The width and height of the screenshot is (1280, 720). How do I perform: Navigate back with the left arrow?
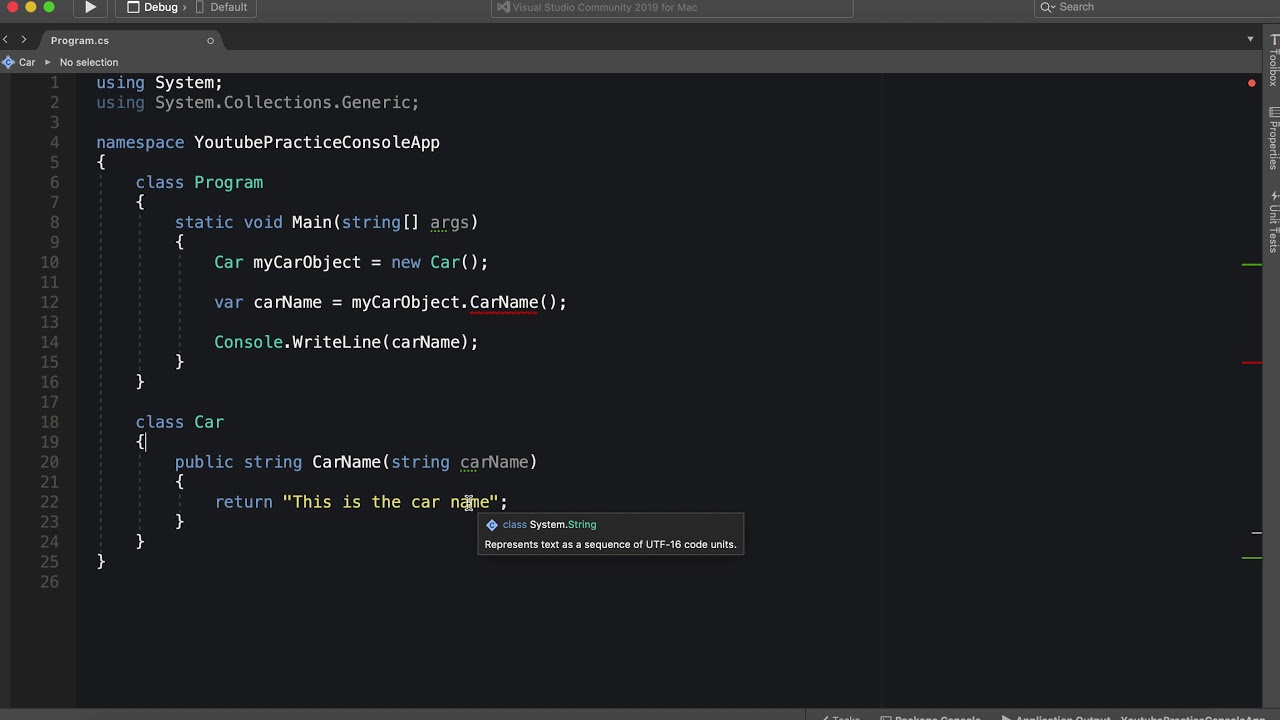click(6, 40)
